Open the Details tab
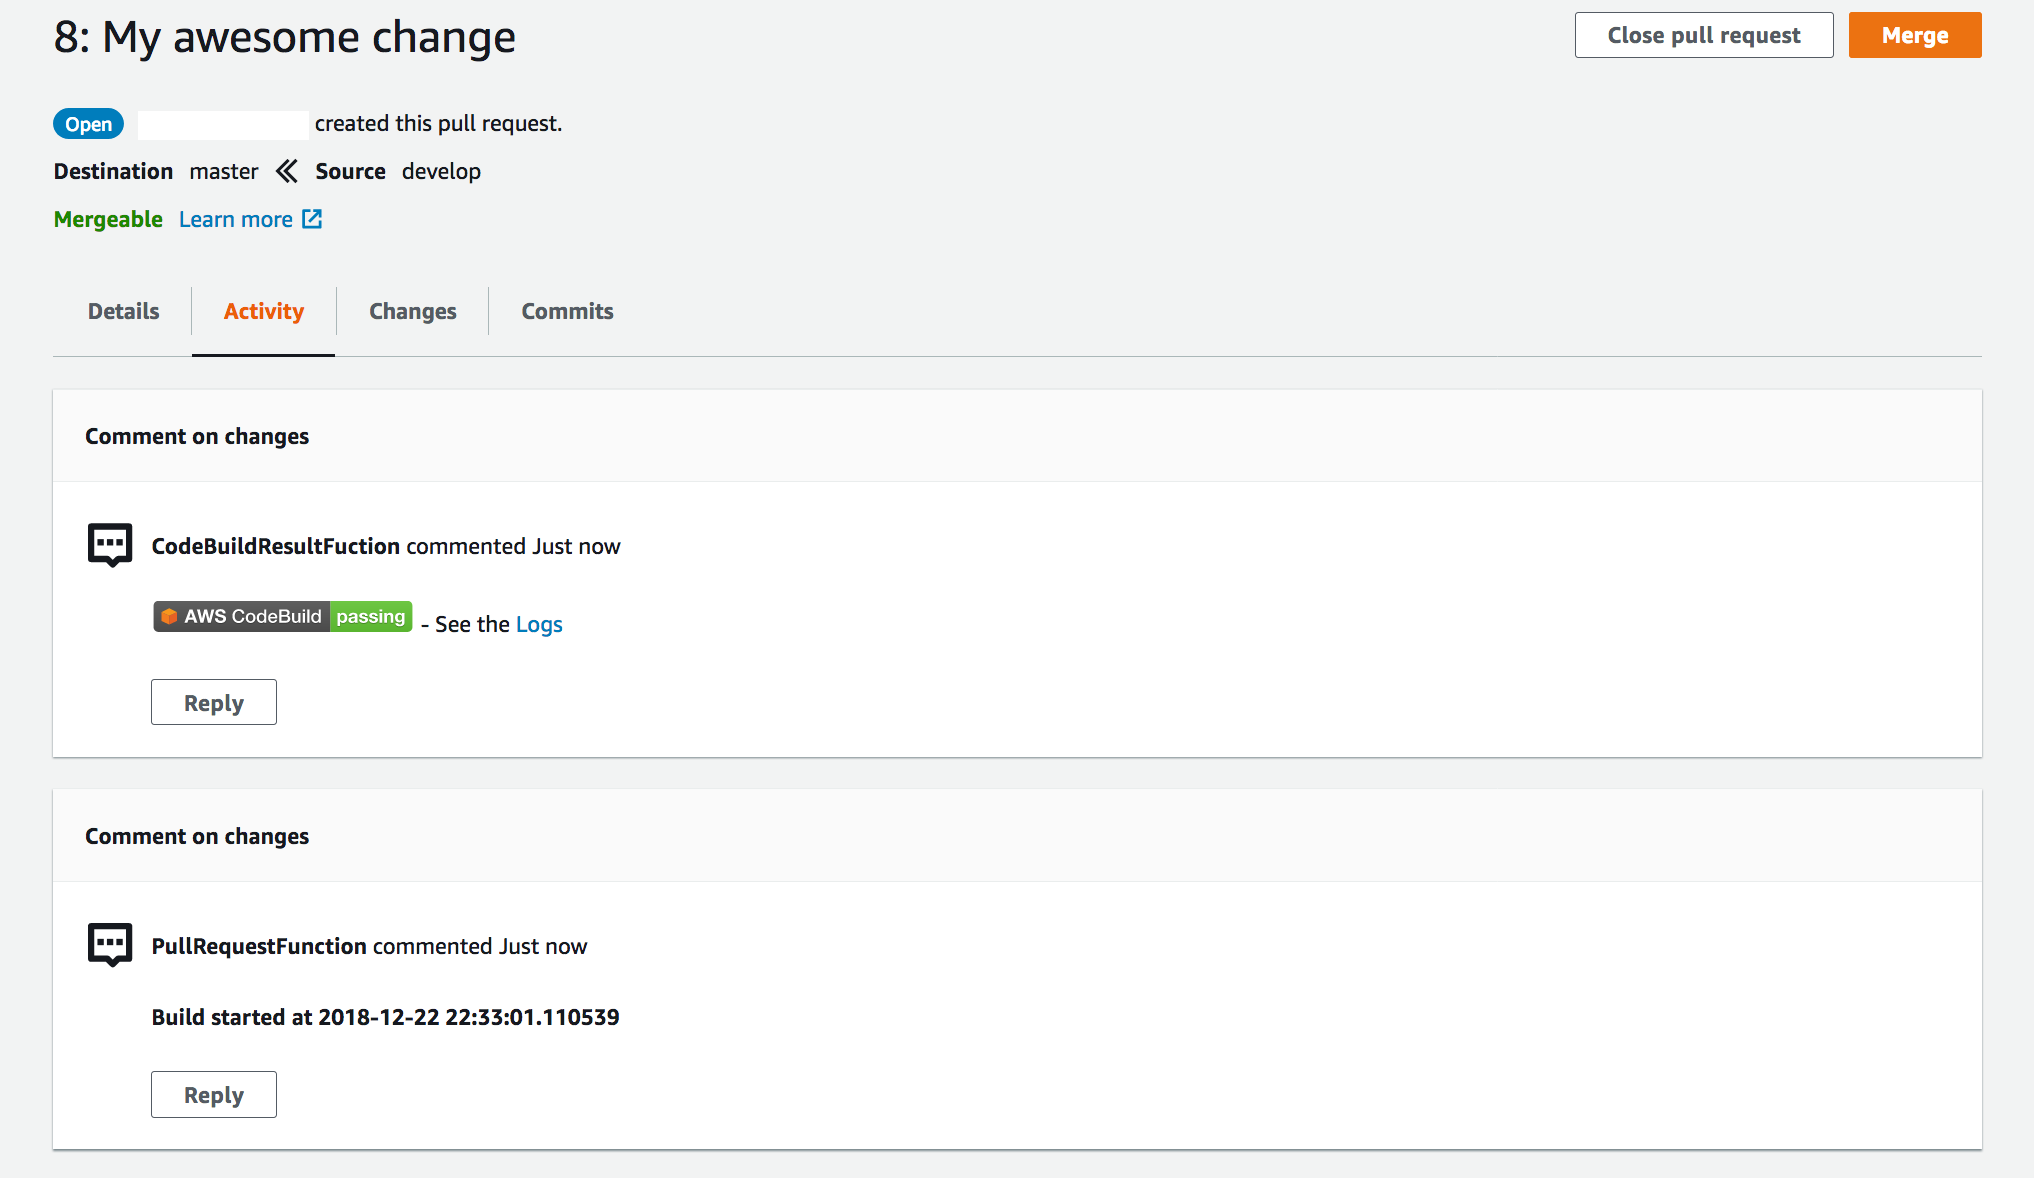Screen dimensions: 2034x1178 click(123, 311)
